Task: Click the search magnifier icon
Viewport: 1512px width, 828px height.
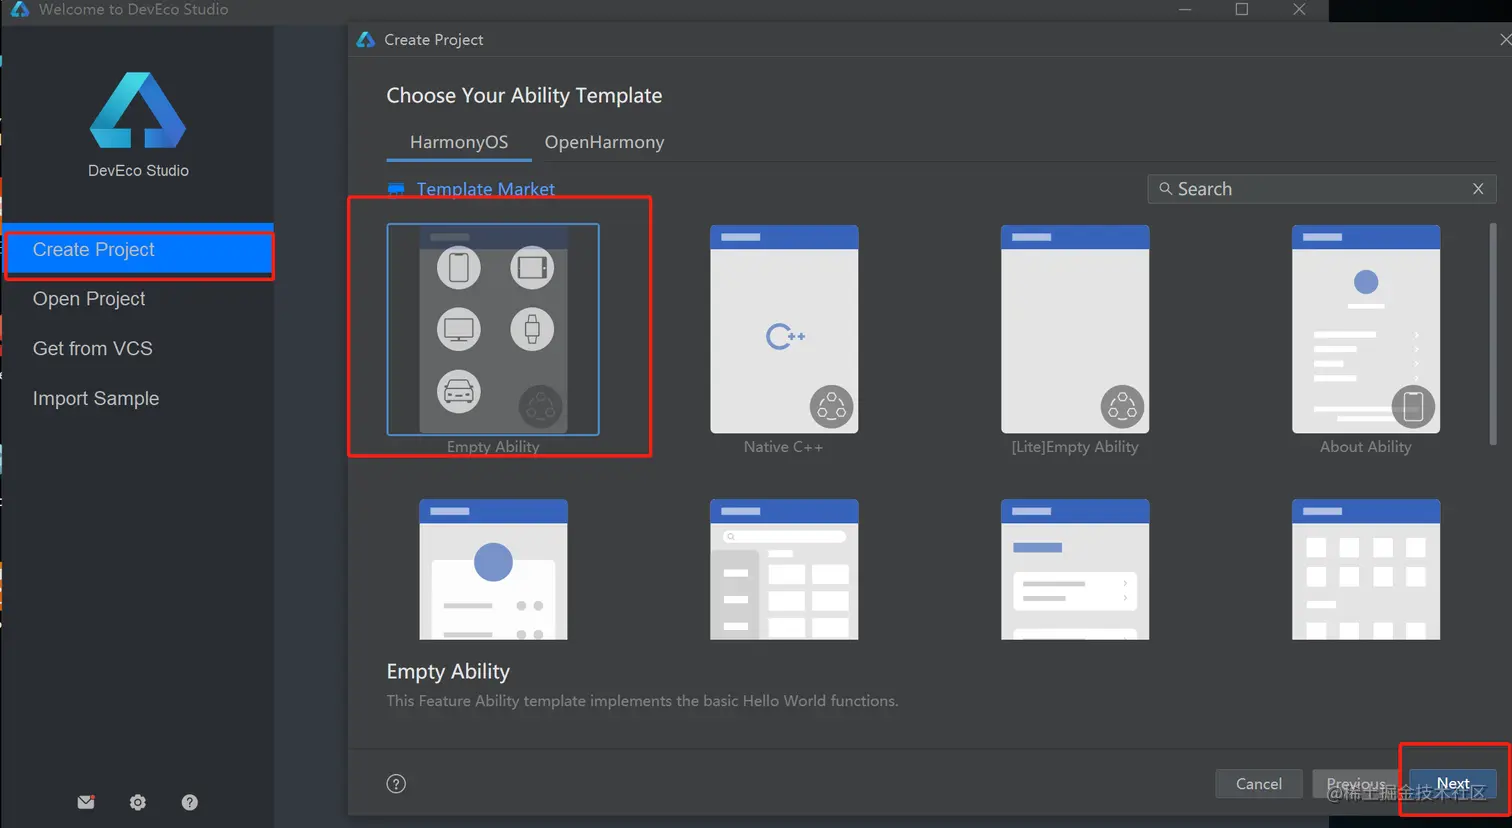Action: tap(1165, 189)
